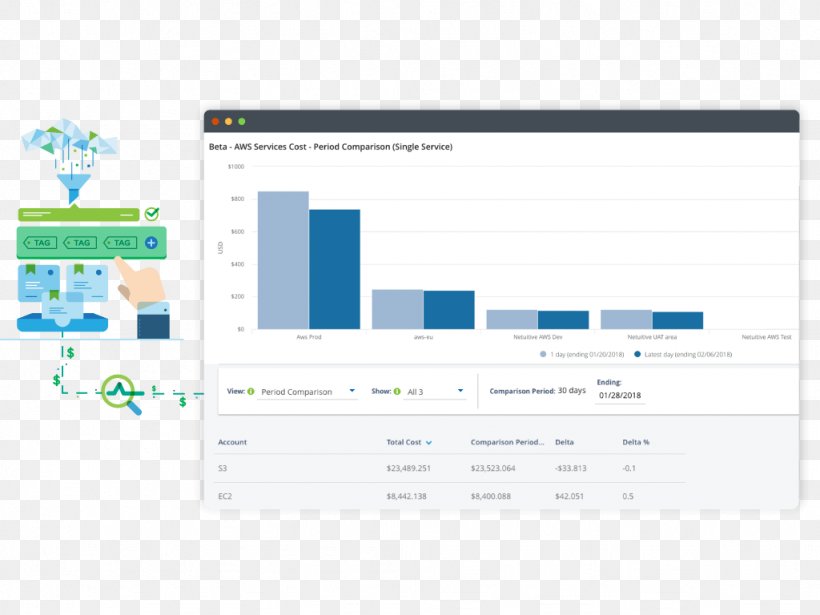Click the dark blue Aws Prod bar
The width and height of the screenshot is (820, 615).
[x=335, y=269]
